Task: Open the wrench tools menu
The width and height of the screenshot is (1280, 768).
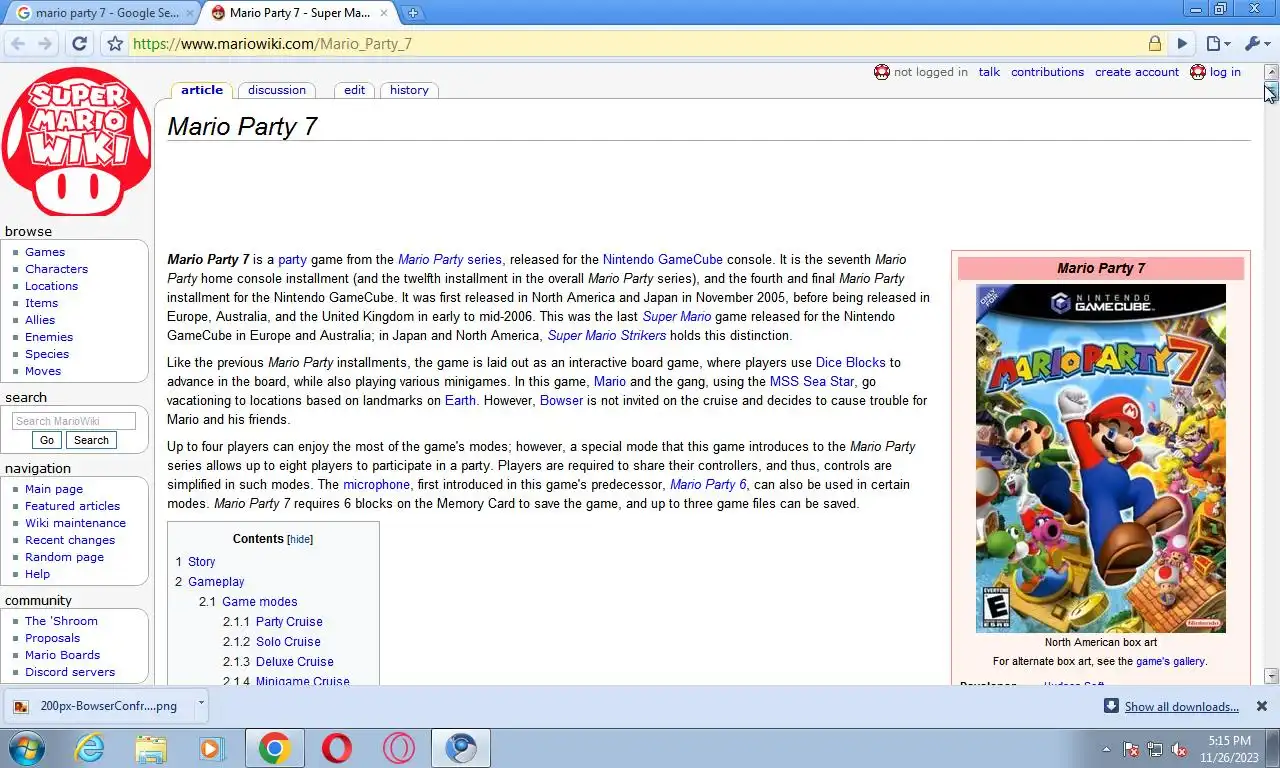Action: 1257,44
